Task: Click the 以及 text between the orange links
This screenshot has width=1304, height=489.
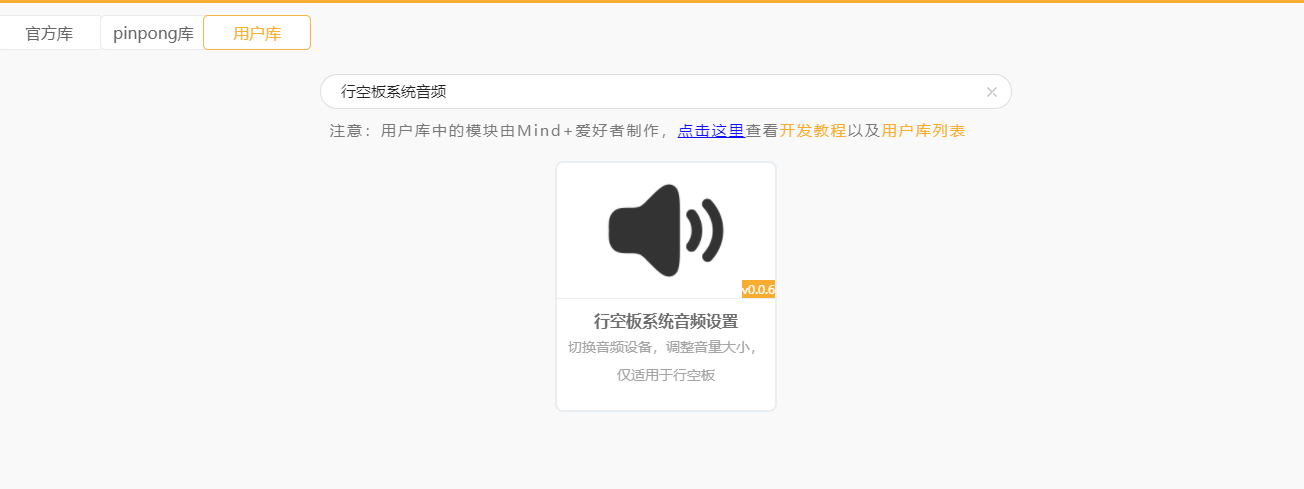Action: tap(864, 131)
